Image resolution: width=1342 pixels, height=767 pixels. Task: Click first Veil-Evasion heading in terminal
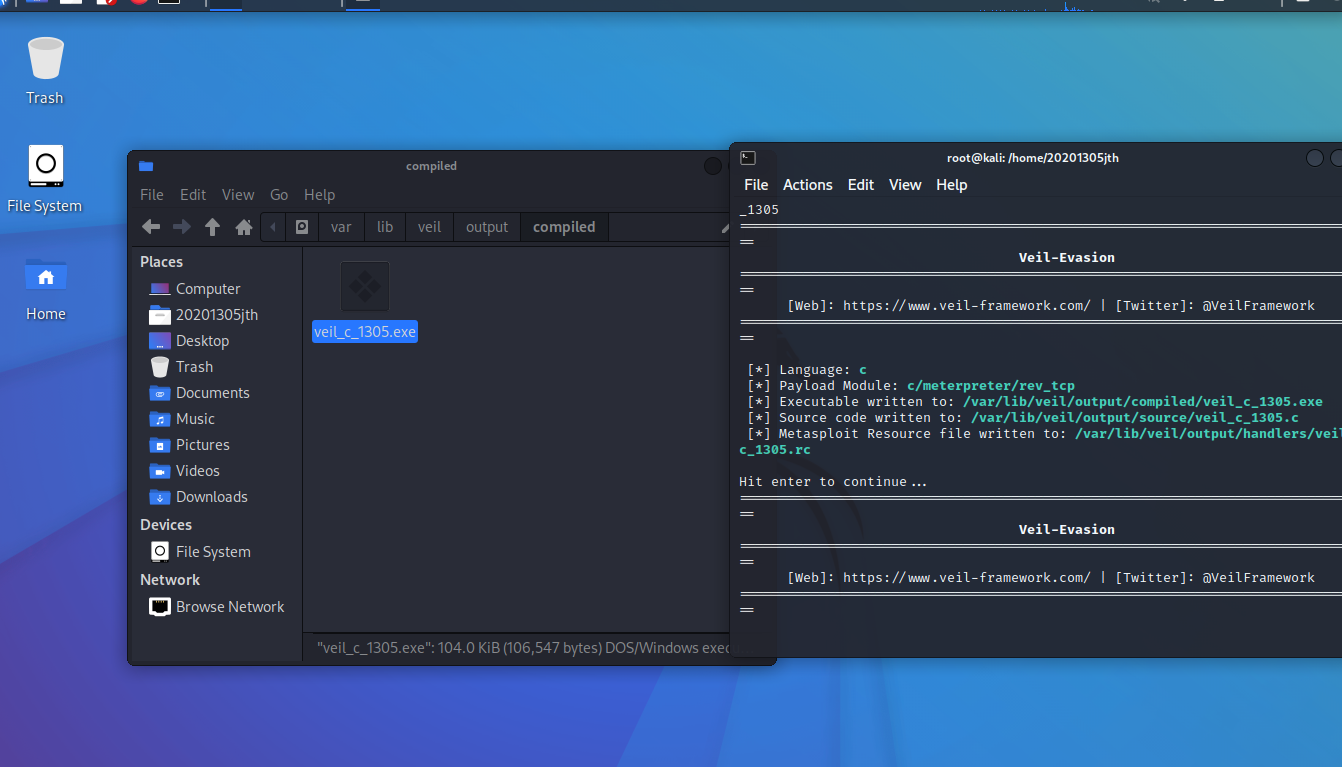click(x=1067, y=257)
